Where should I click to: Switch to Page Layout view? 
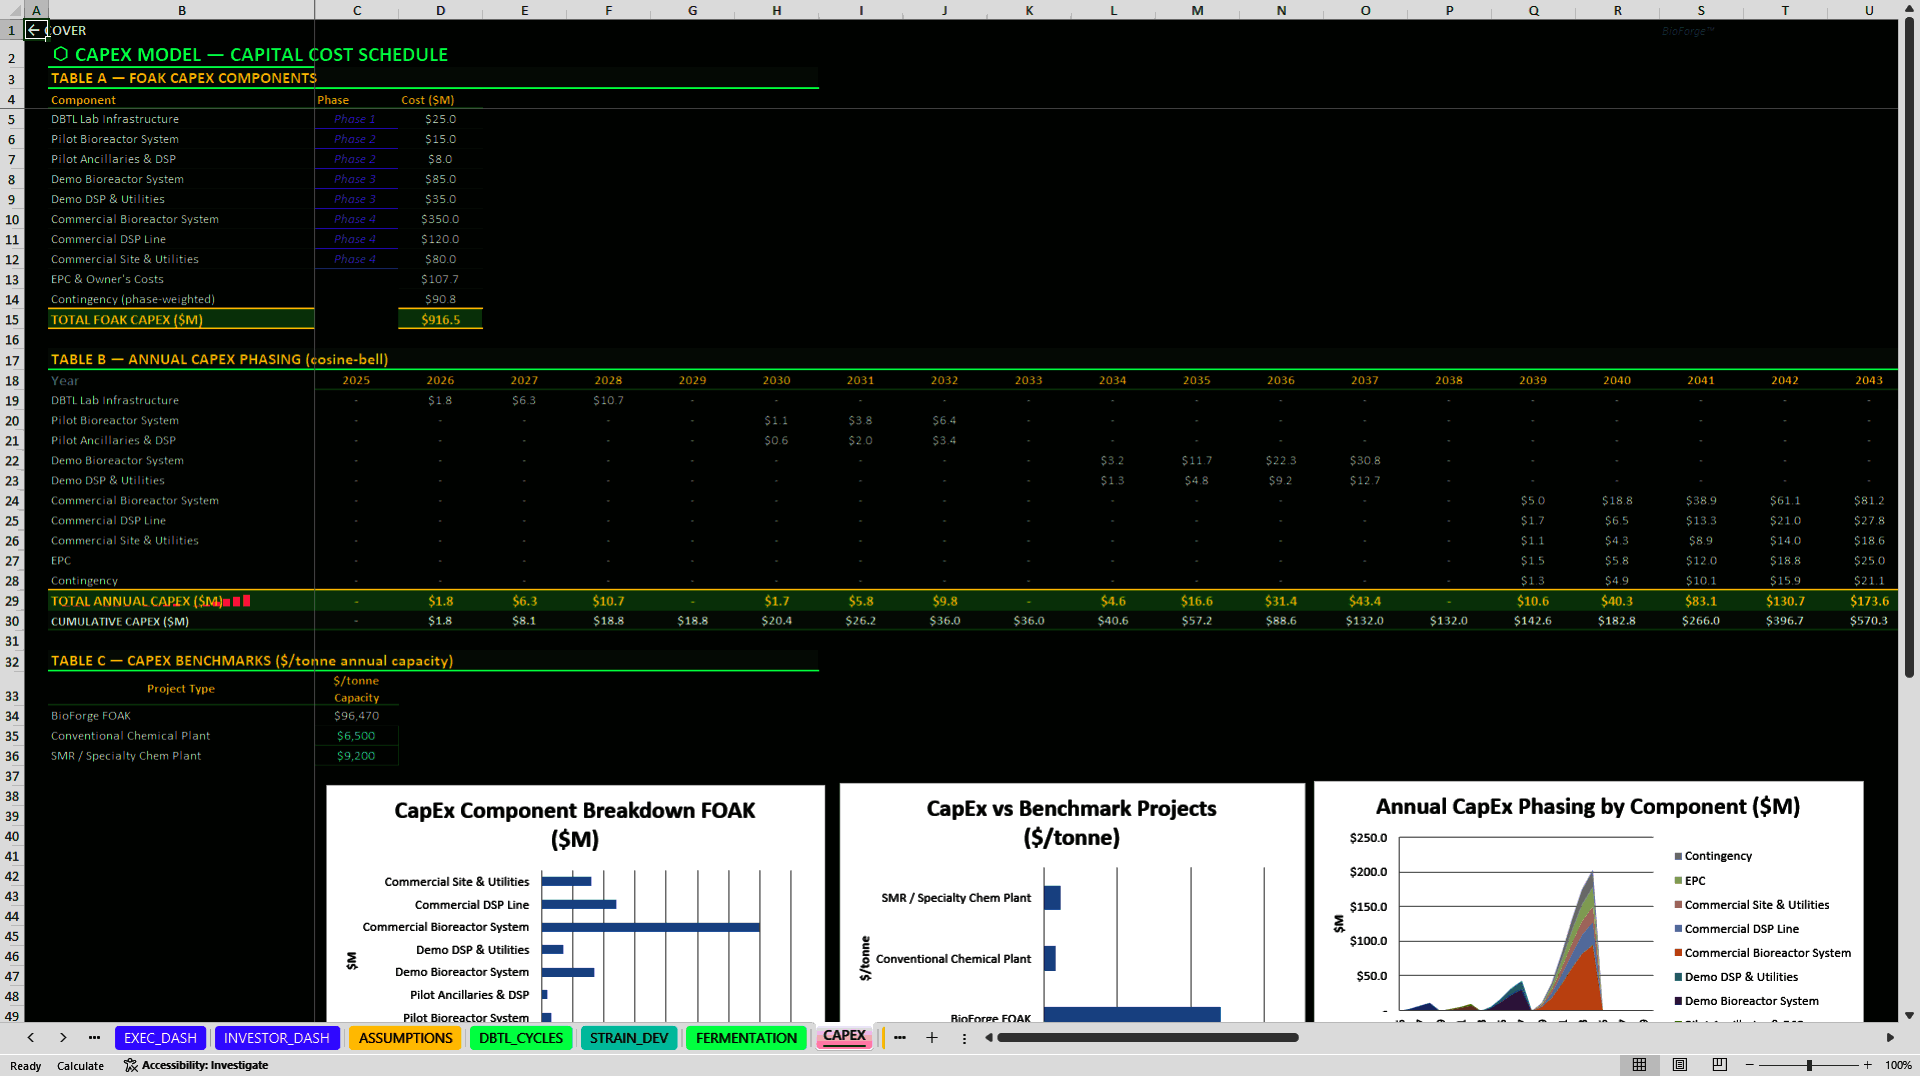[1679, 1065]
